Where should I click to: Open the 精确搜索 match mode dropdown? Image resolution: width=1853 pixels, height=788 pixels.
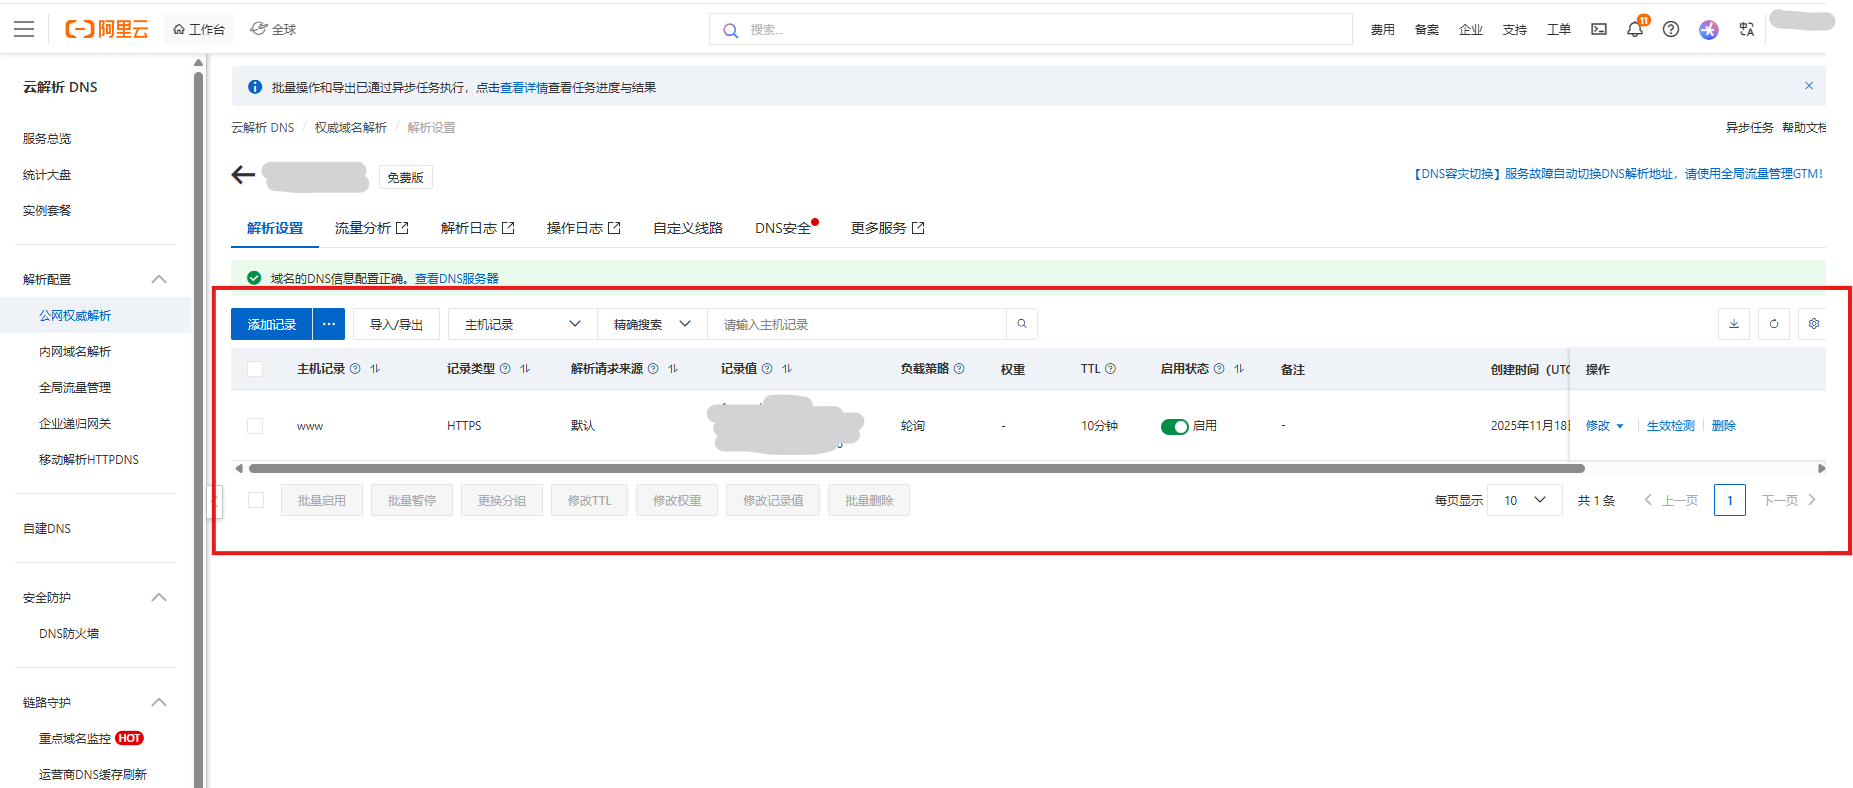[x=652, y=324]
